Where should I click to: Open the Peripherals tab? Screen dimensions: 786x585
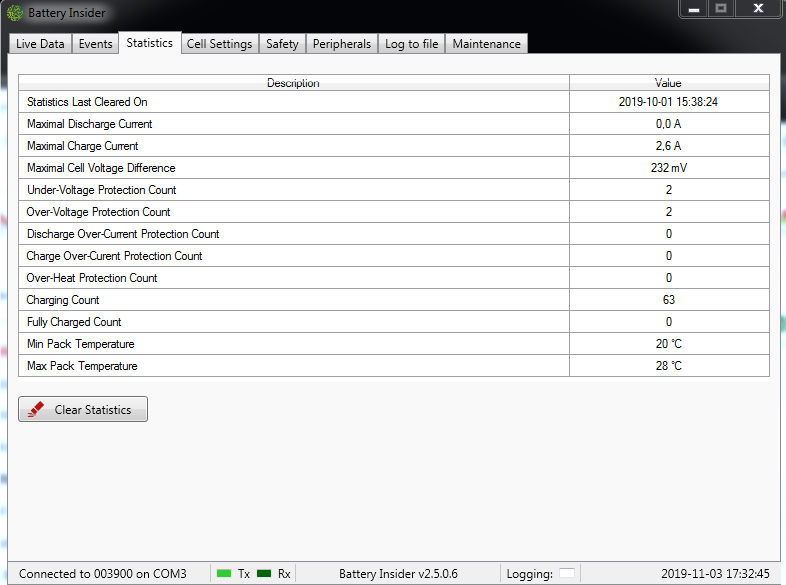[x=341, y=44]
